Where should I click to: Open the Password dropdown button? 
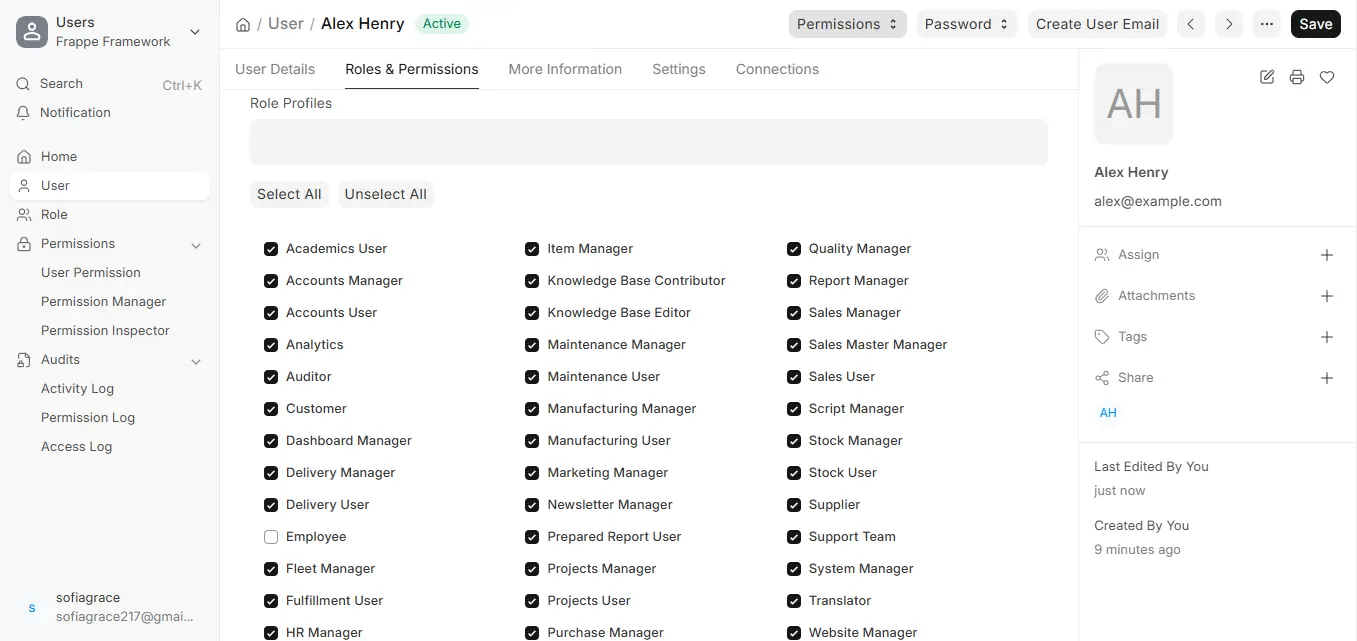point(967,24)
